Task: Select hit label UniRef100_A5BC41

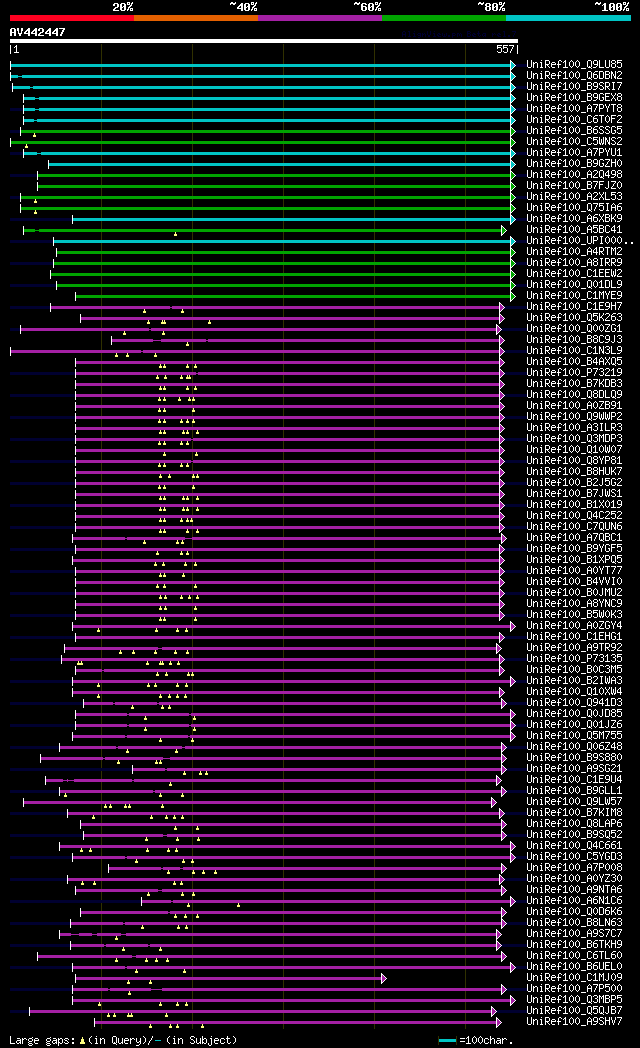Action: point(574,230)
